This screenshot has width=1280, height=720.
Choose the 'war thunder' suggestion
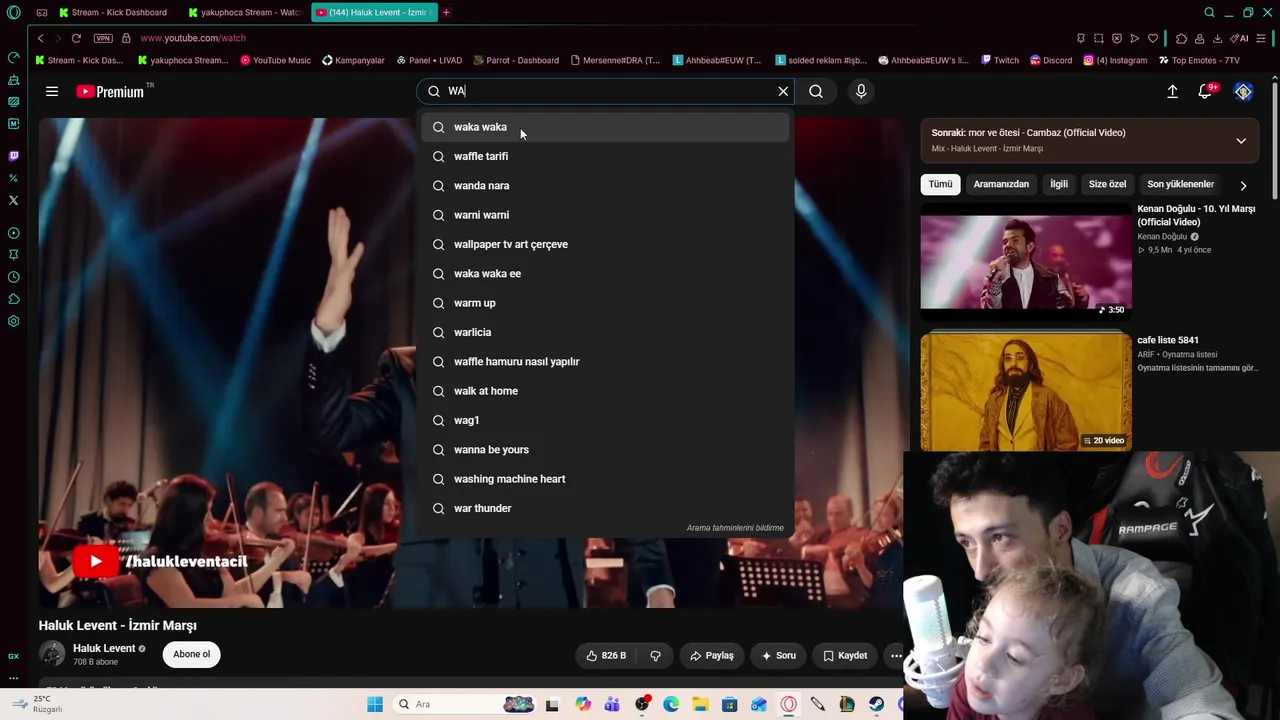[605, 508]
